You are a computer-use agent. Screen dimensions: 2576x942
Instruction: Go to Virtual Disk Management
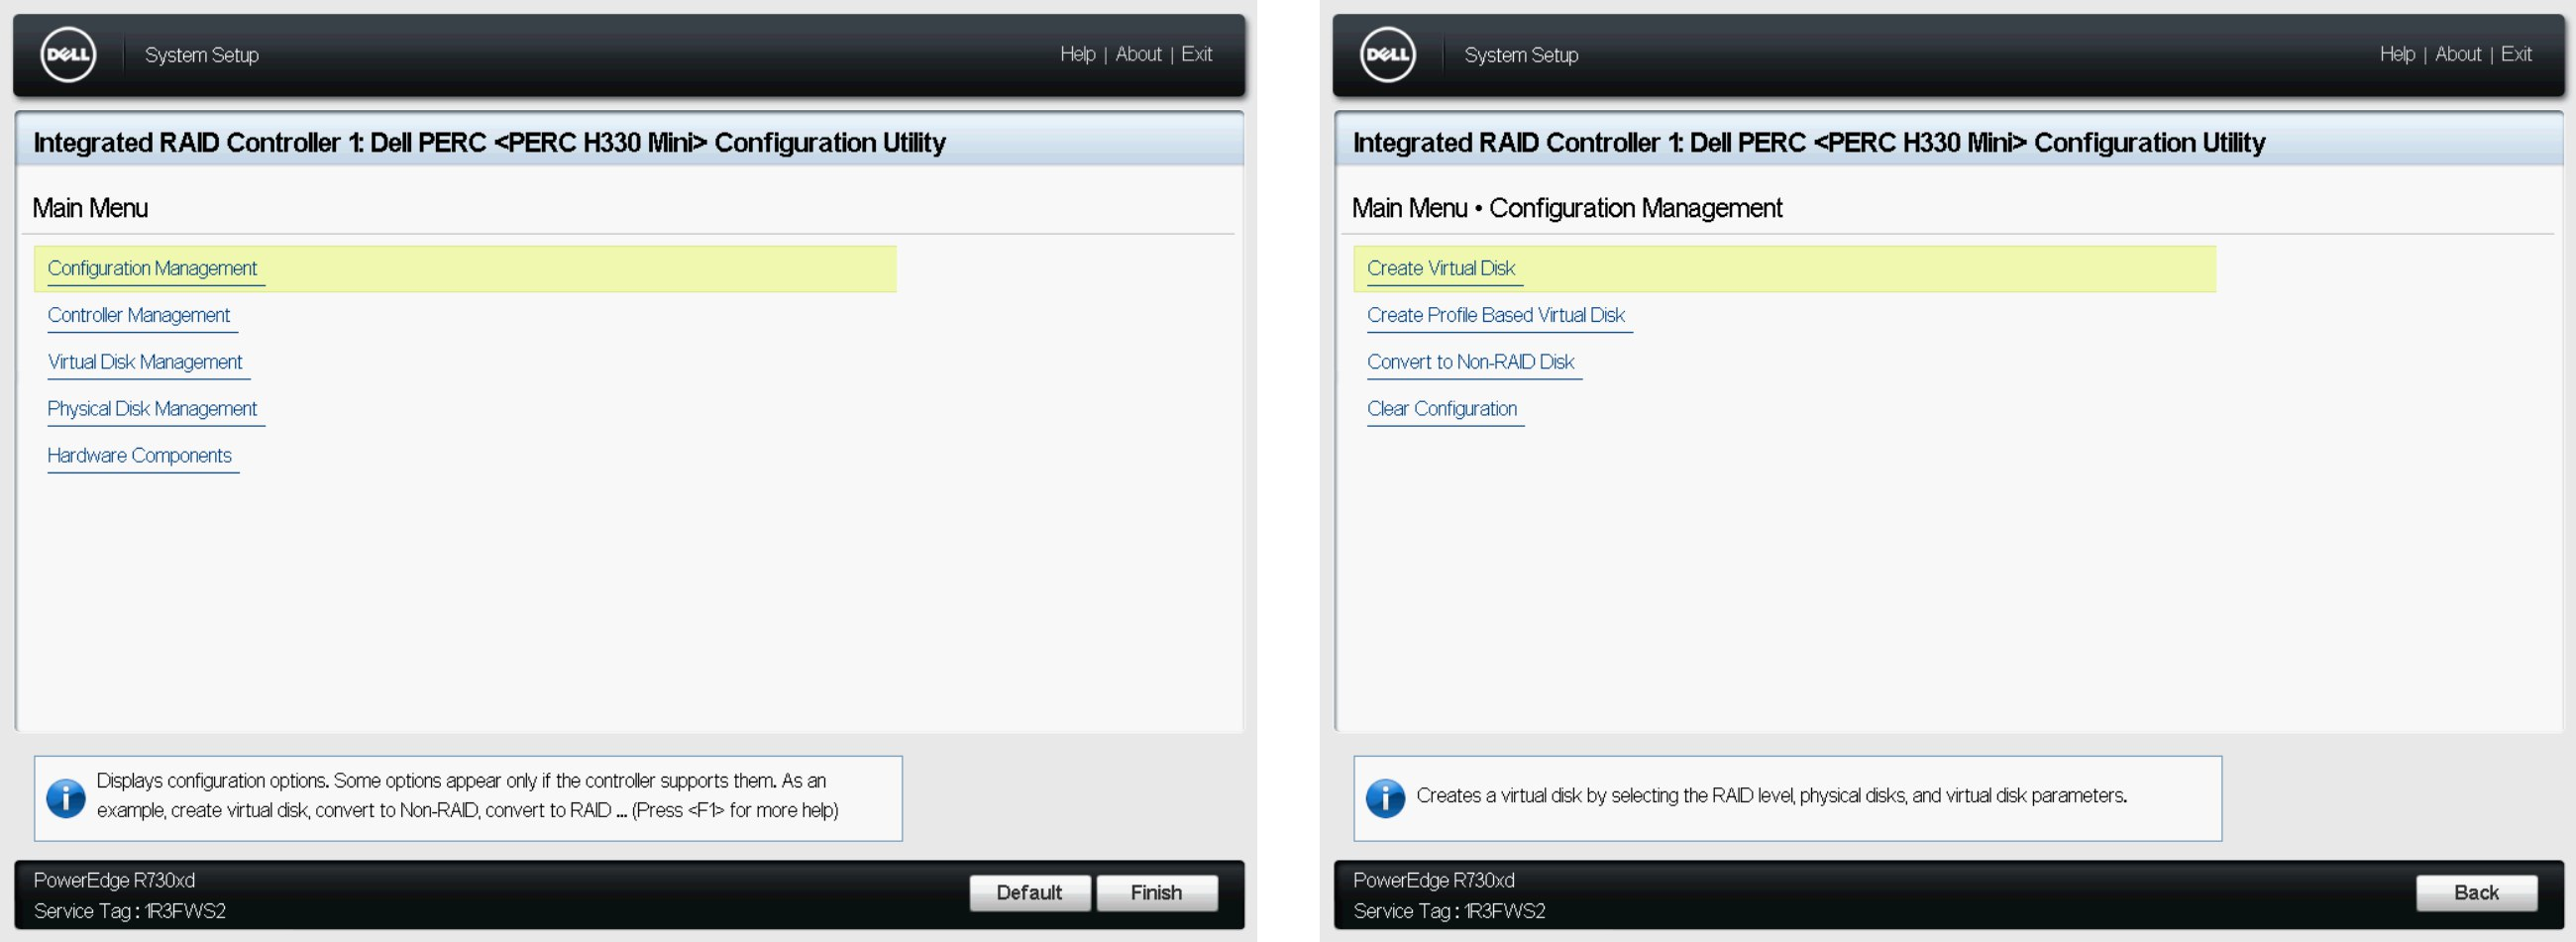145,362
